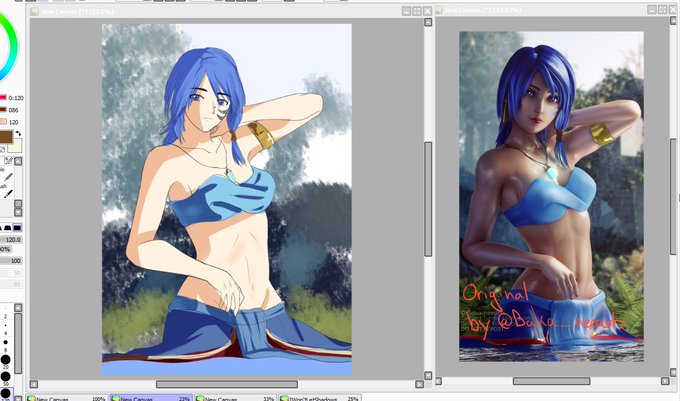Click left canvas vertical scroll-up arrow

click(428, 22)
